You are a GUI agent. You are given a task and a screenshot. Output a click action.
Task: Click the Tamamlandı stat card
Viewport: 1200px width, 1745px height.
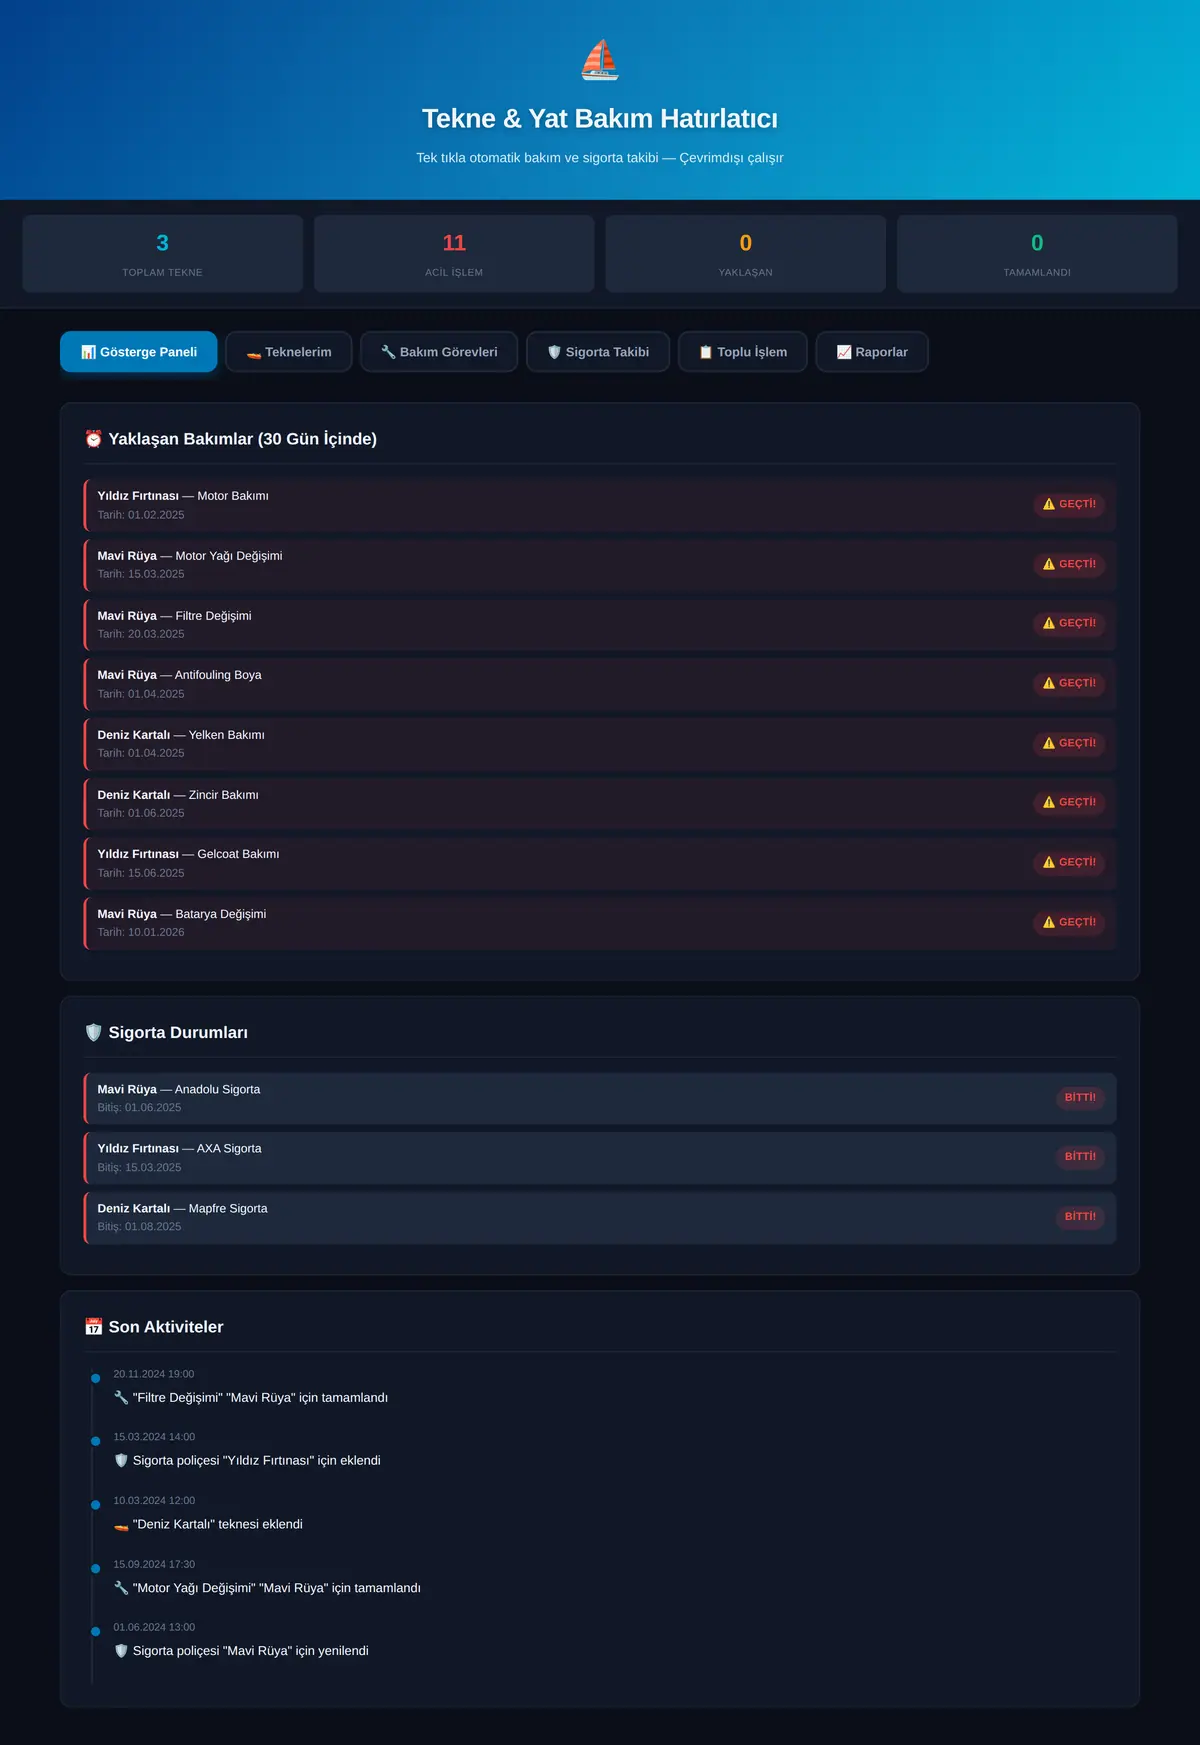pos(1037,254)
